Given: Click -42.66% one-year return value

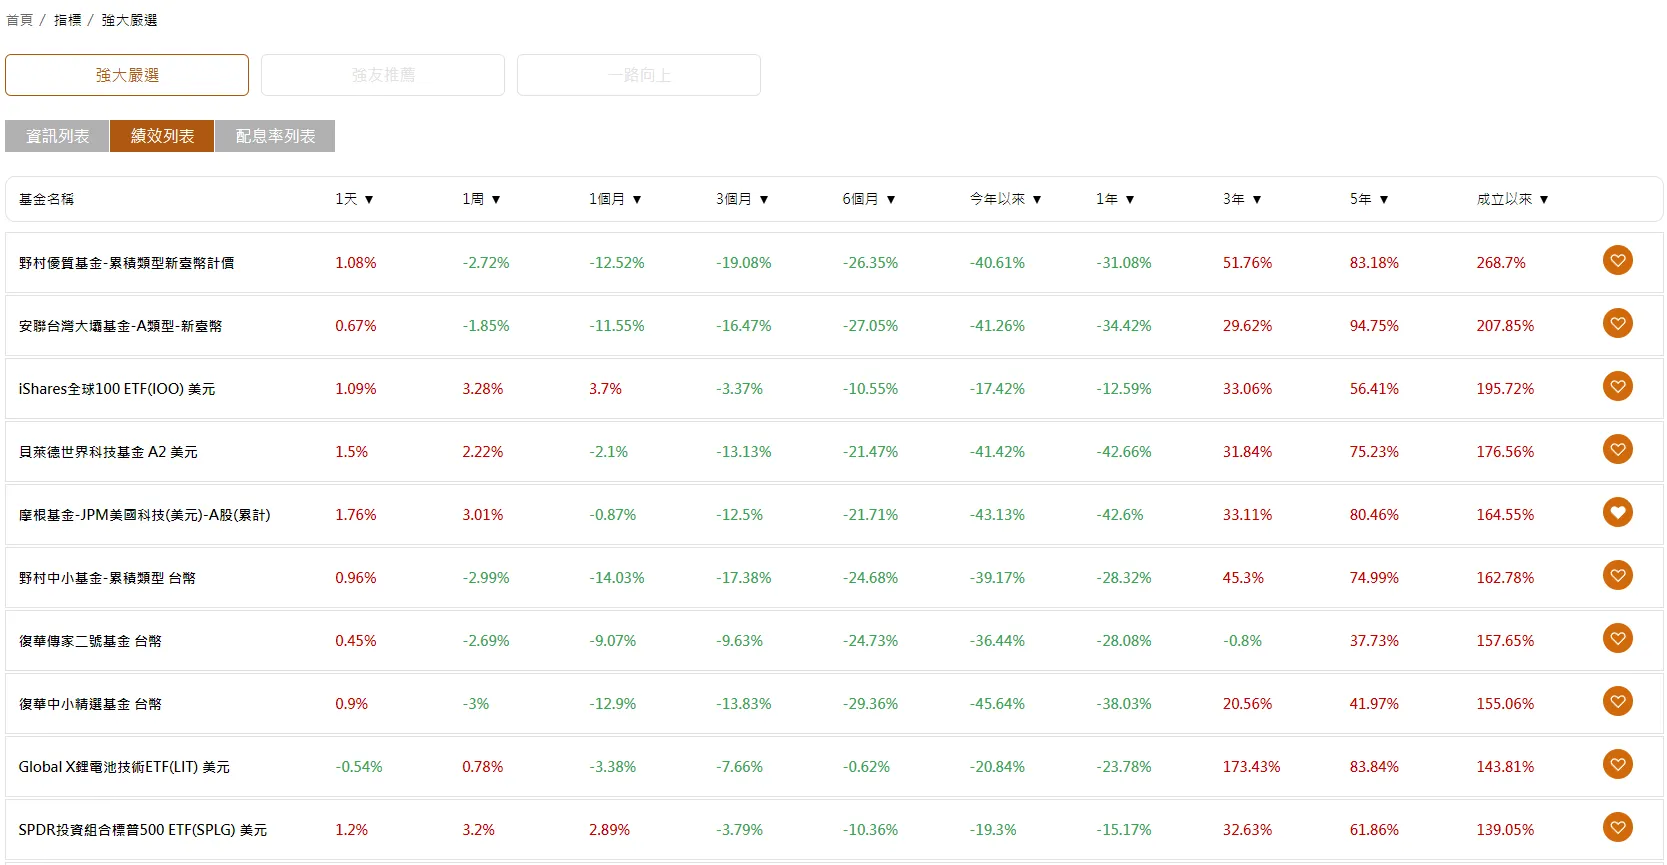Looking at the screenshot, I should pos(1124,452).
